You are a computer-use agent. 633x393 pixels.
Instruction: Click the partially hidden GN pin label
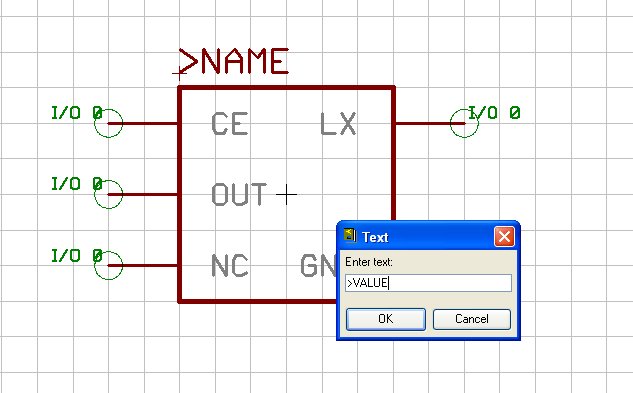(318, 265)
